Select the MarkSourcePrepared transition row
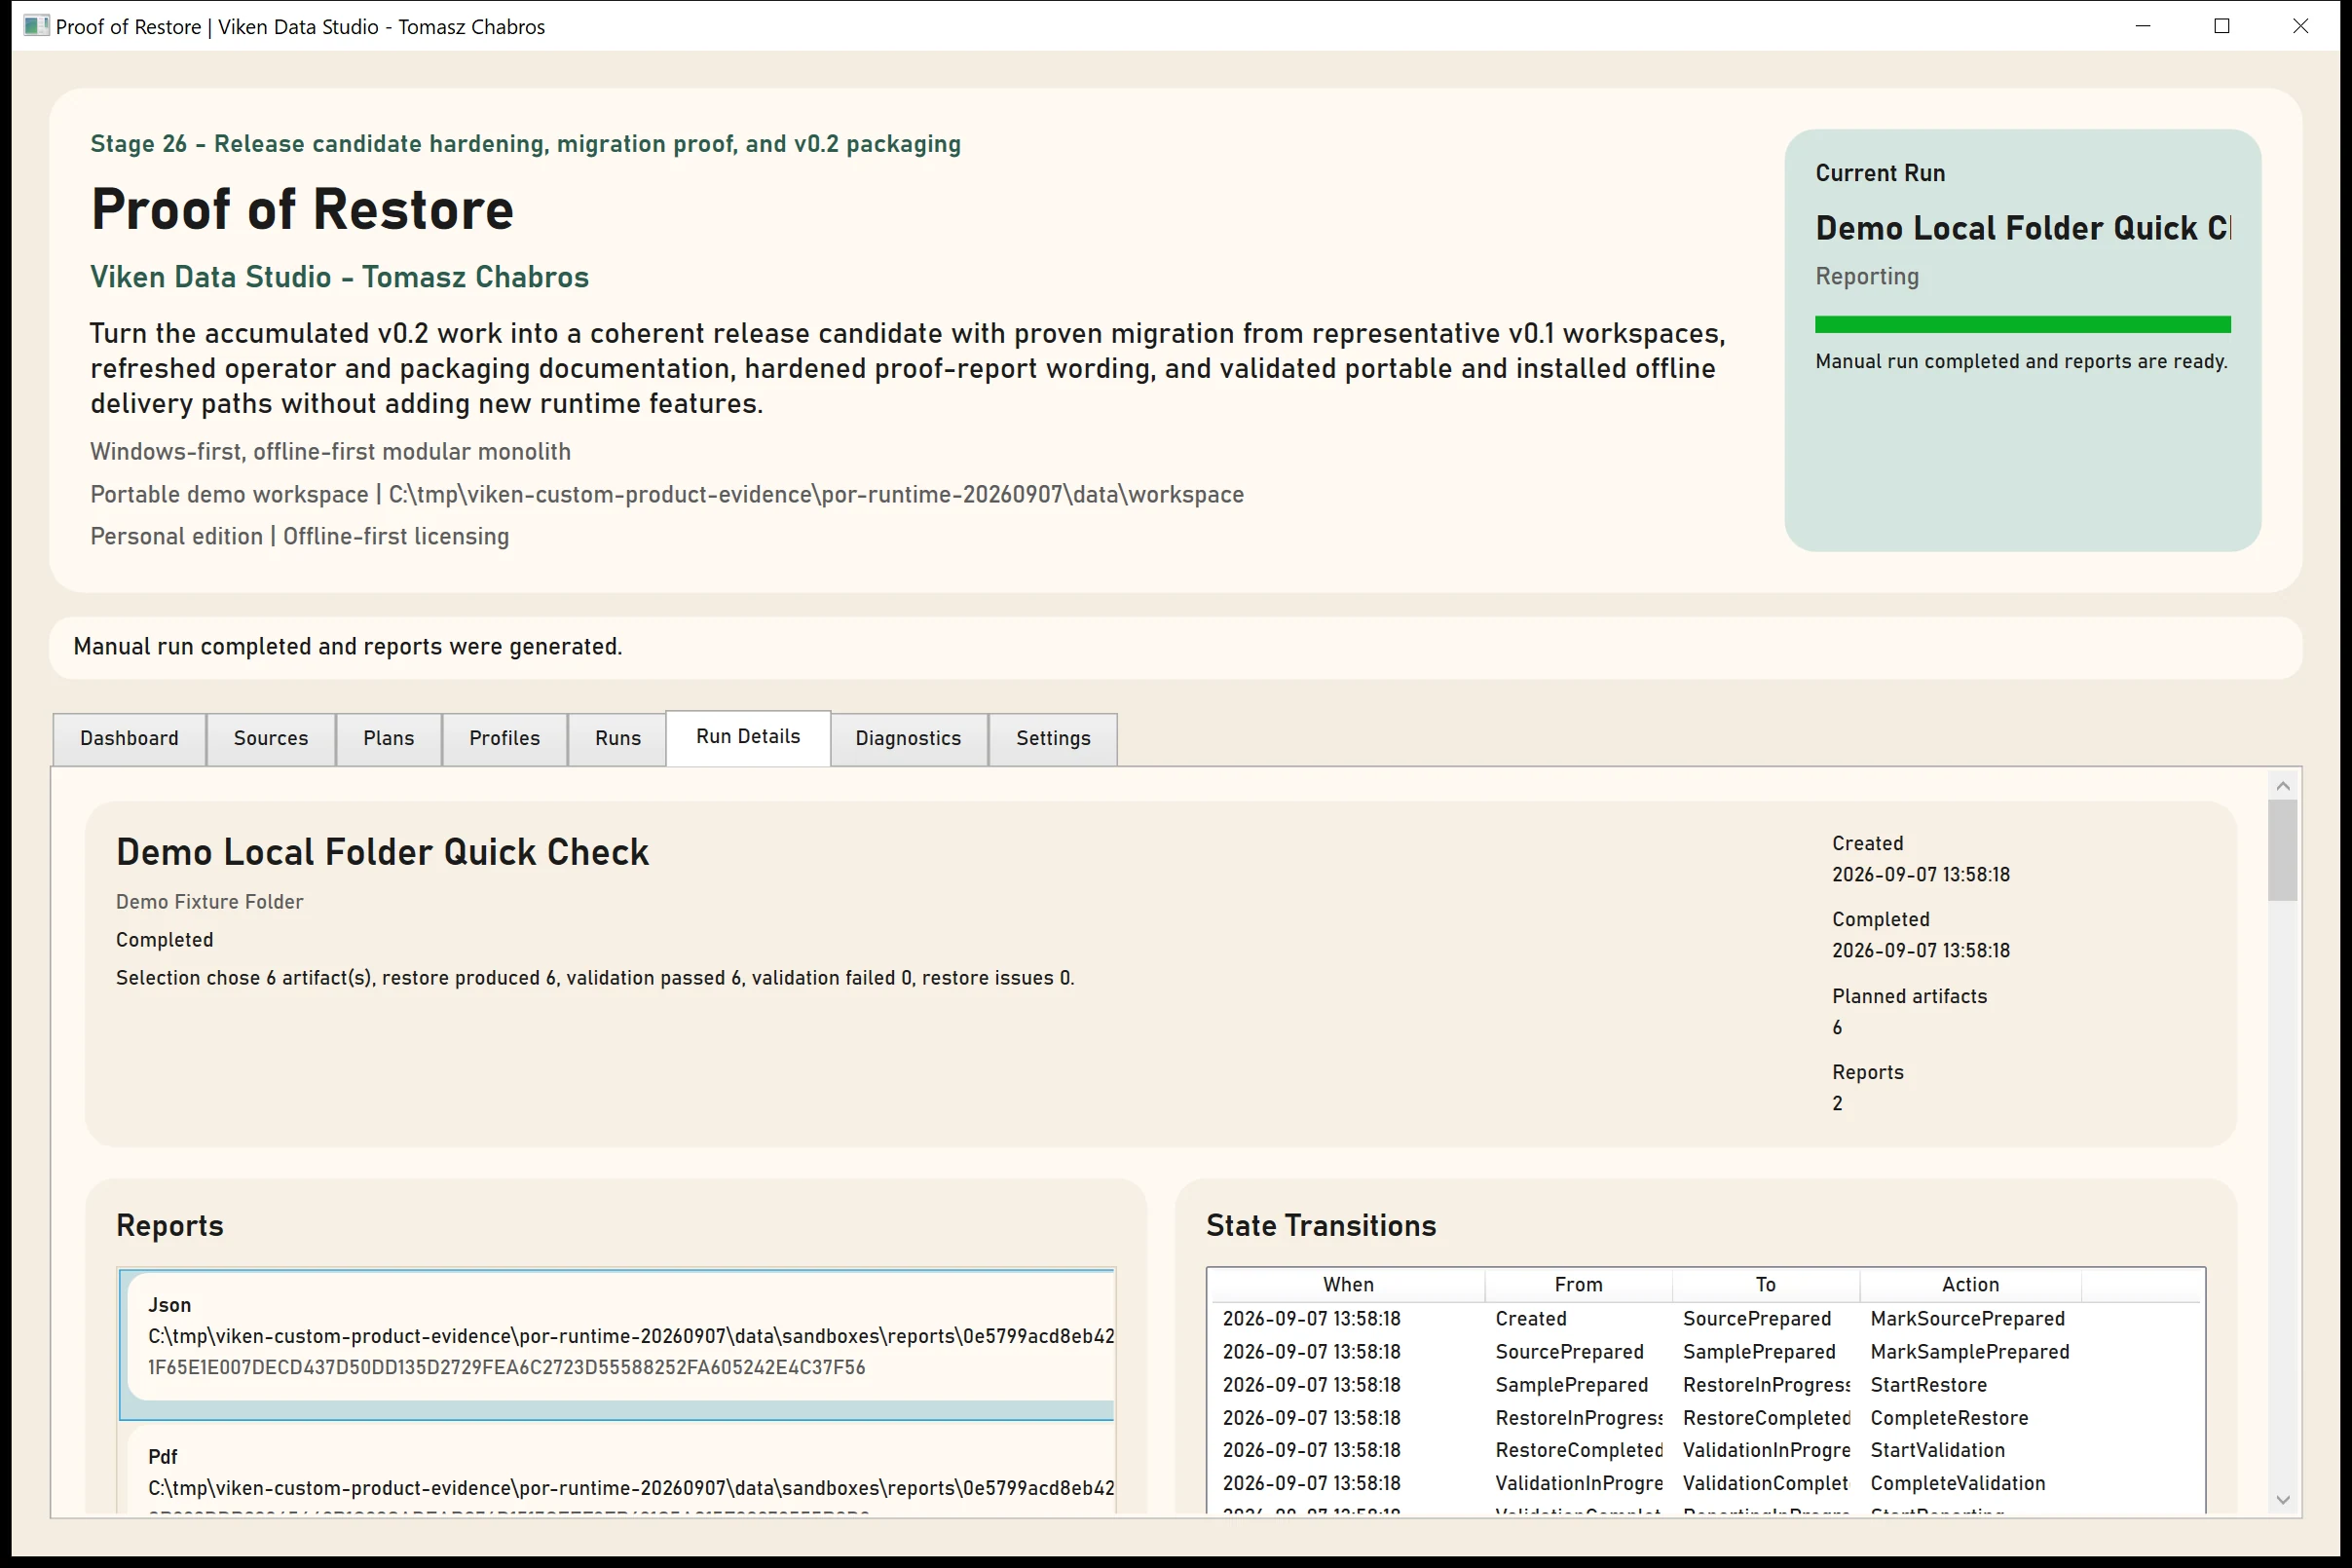The image size is (2352, 1568). [1705, 1319]
